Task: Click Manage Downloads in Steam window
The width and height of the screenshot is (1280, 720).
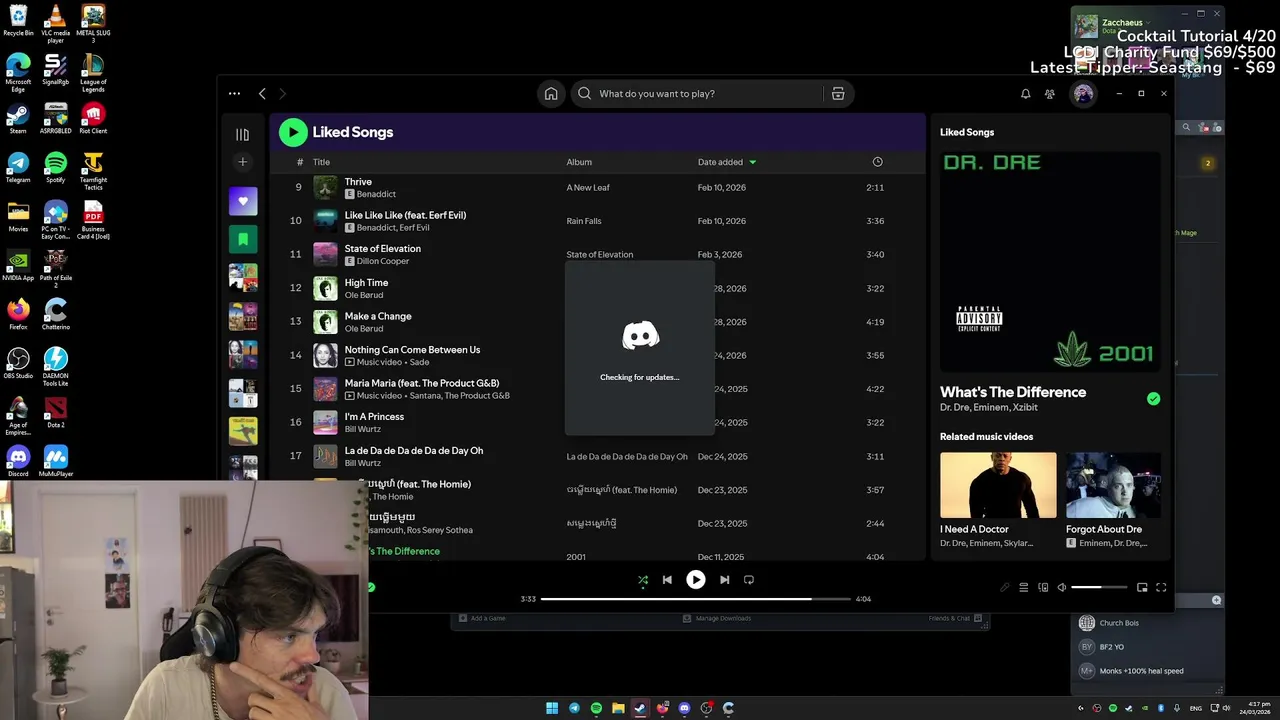Action: [716, 619]
